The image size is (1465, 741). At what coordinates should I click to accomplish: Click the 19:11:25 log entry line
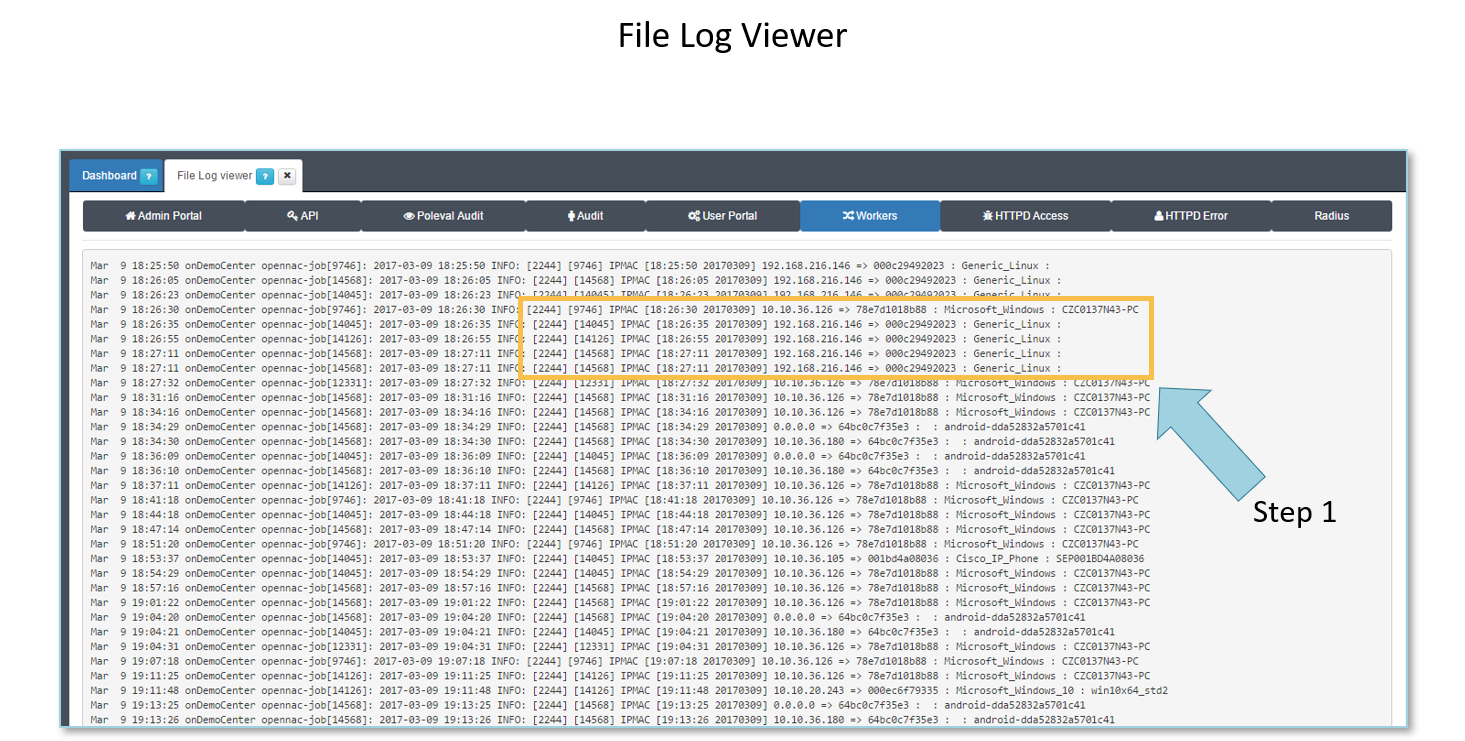click(x=620, y=676)
